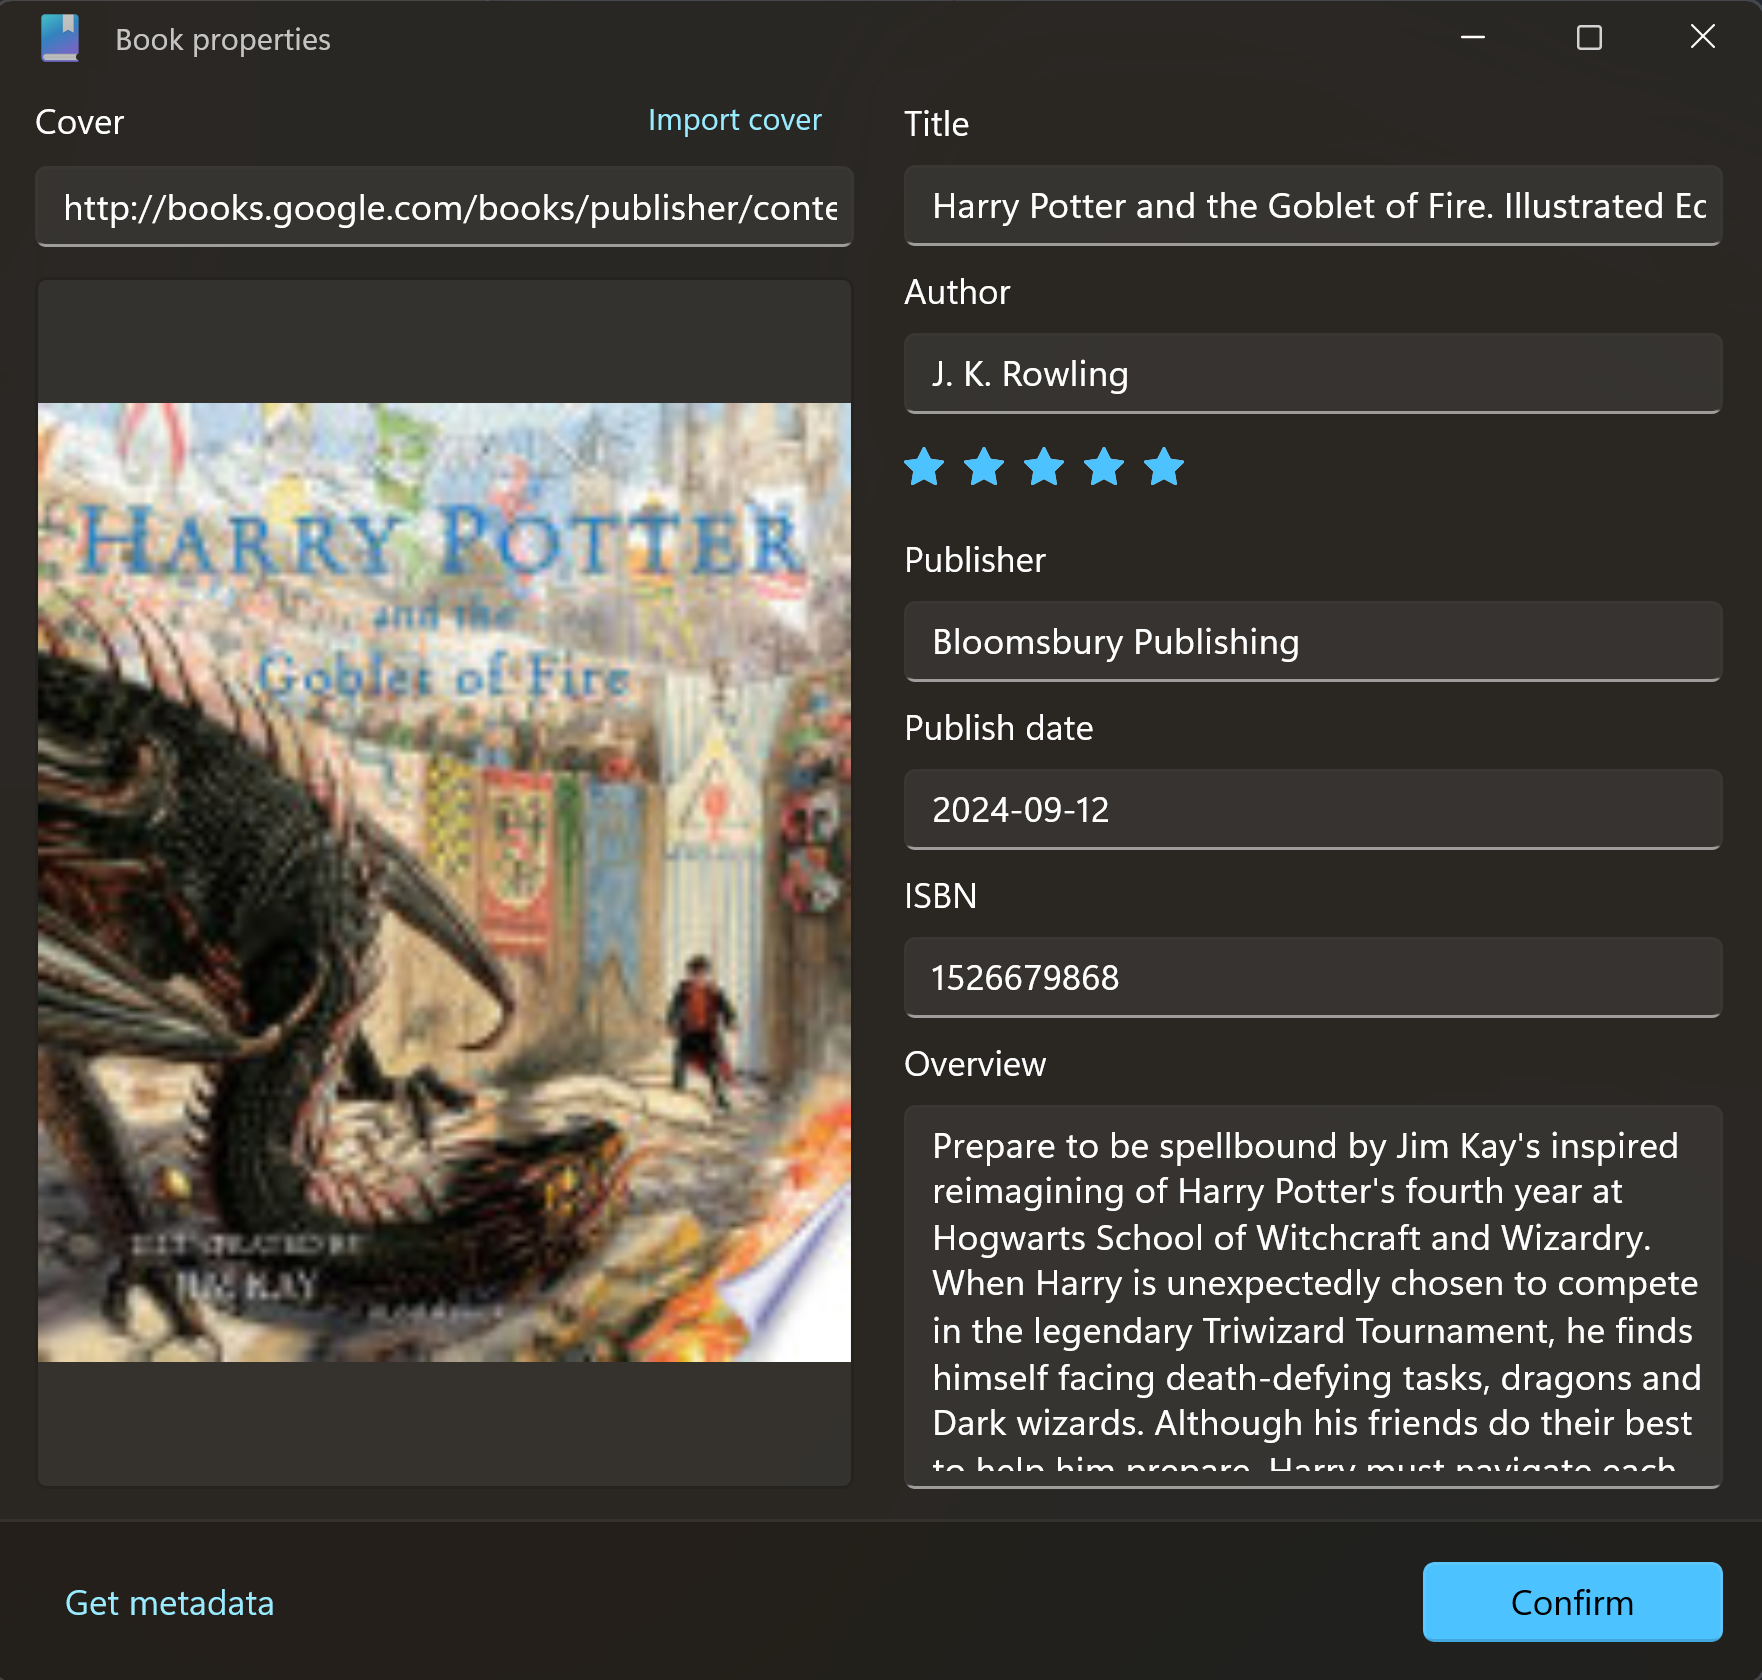The width and height of the screenshot is (1762, 1680).
Task: Set rating to one star
Action: pos(924,467)
